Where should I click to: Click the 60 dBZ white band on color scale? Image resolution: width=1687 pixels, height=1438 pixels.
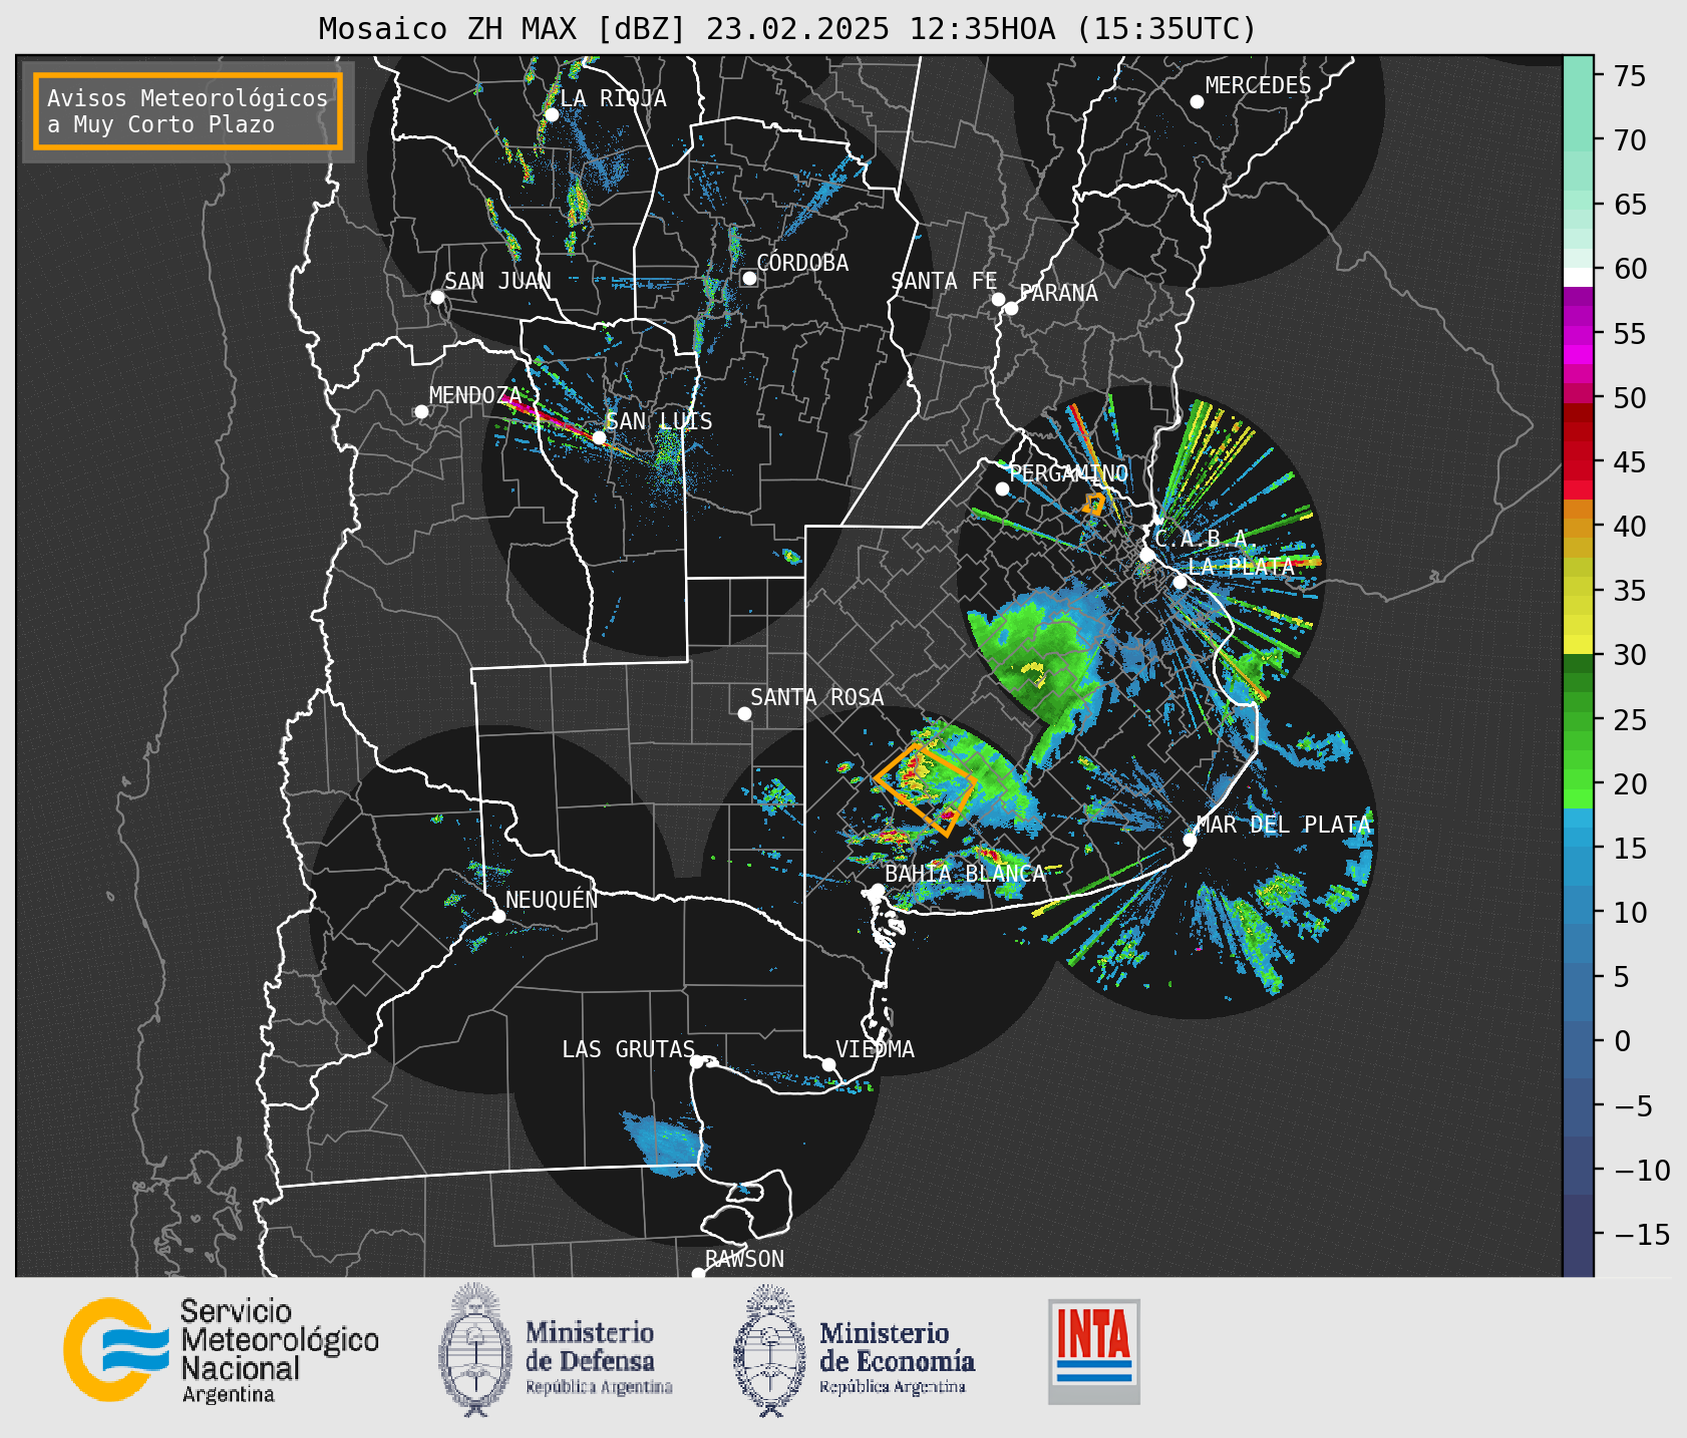pos(1578,276)
